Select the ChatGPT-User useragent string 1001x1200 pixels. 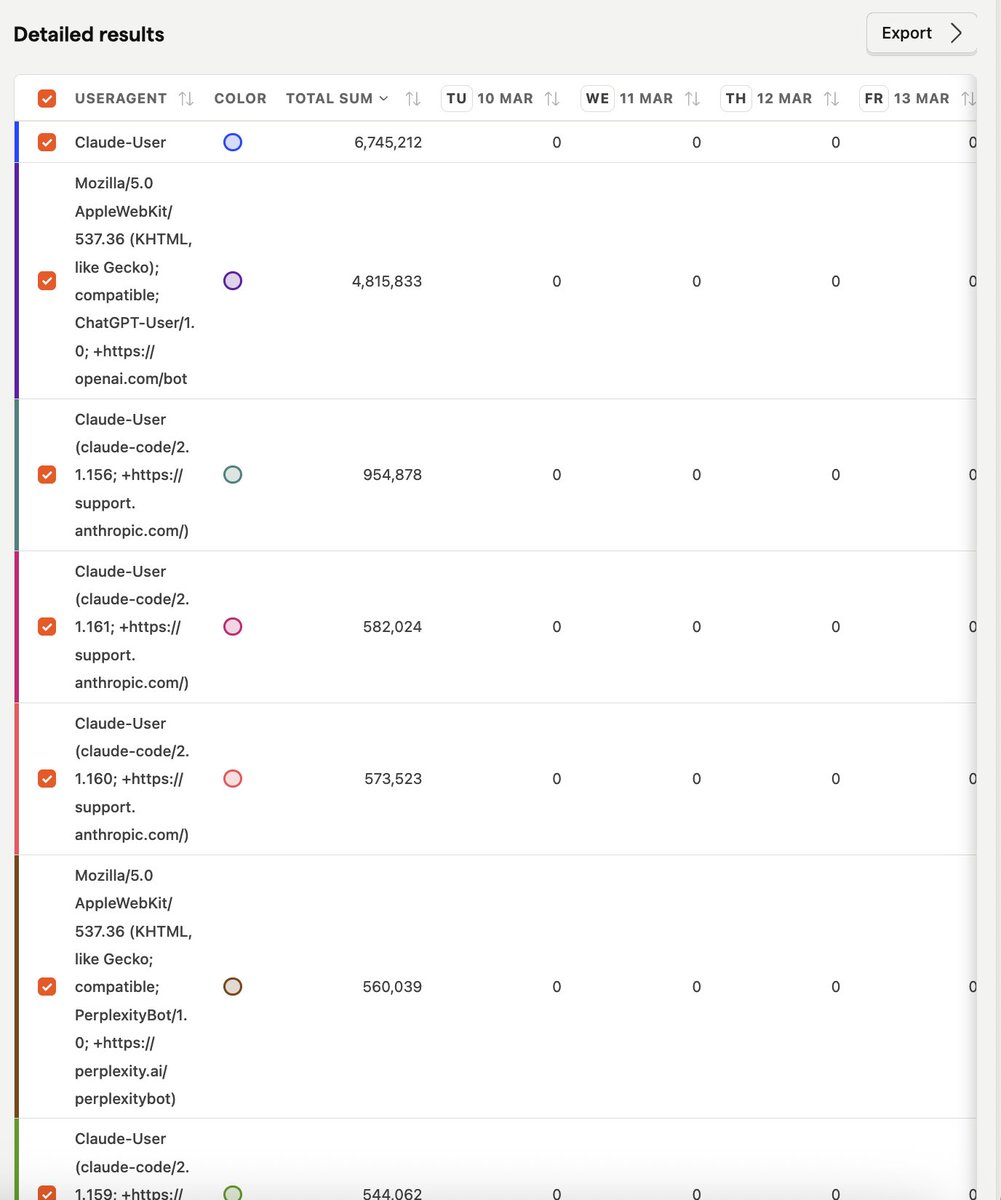click(x=134, y=281)
